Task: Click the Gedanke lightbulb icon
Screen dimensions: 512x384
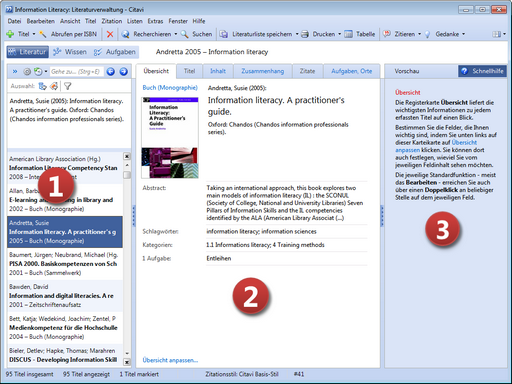Action: (427, 34)
